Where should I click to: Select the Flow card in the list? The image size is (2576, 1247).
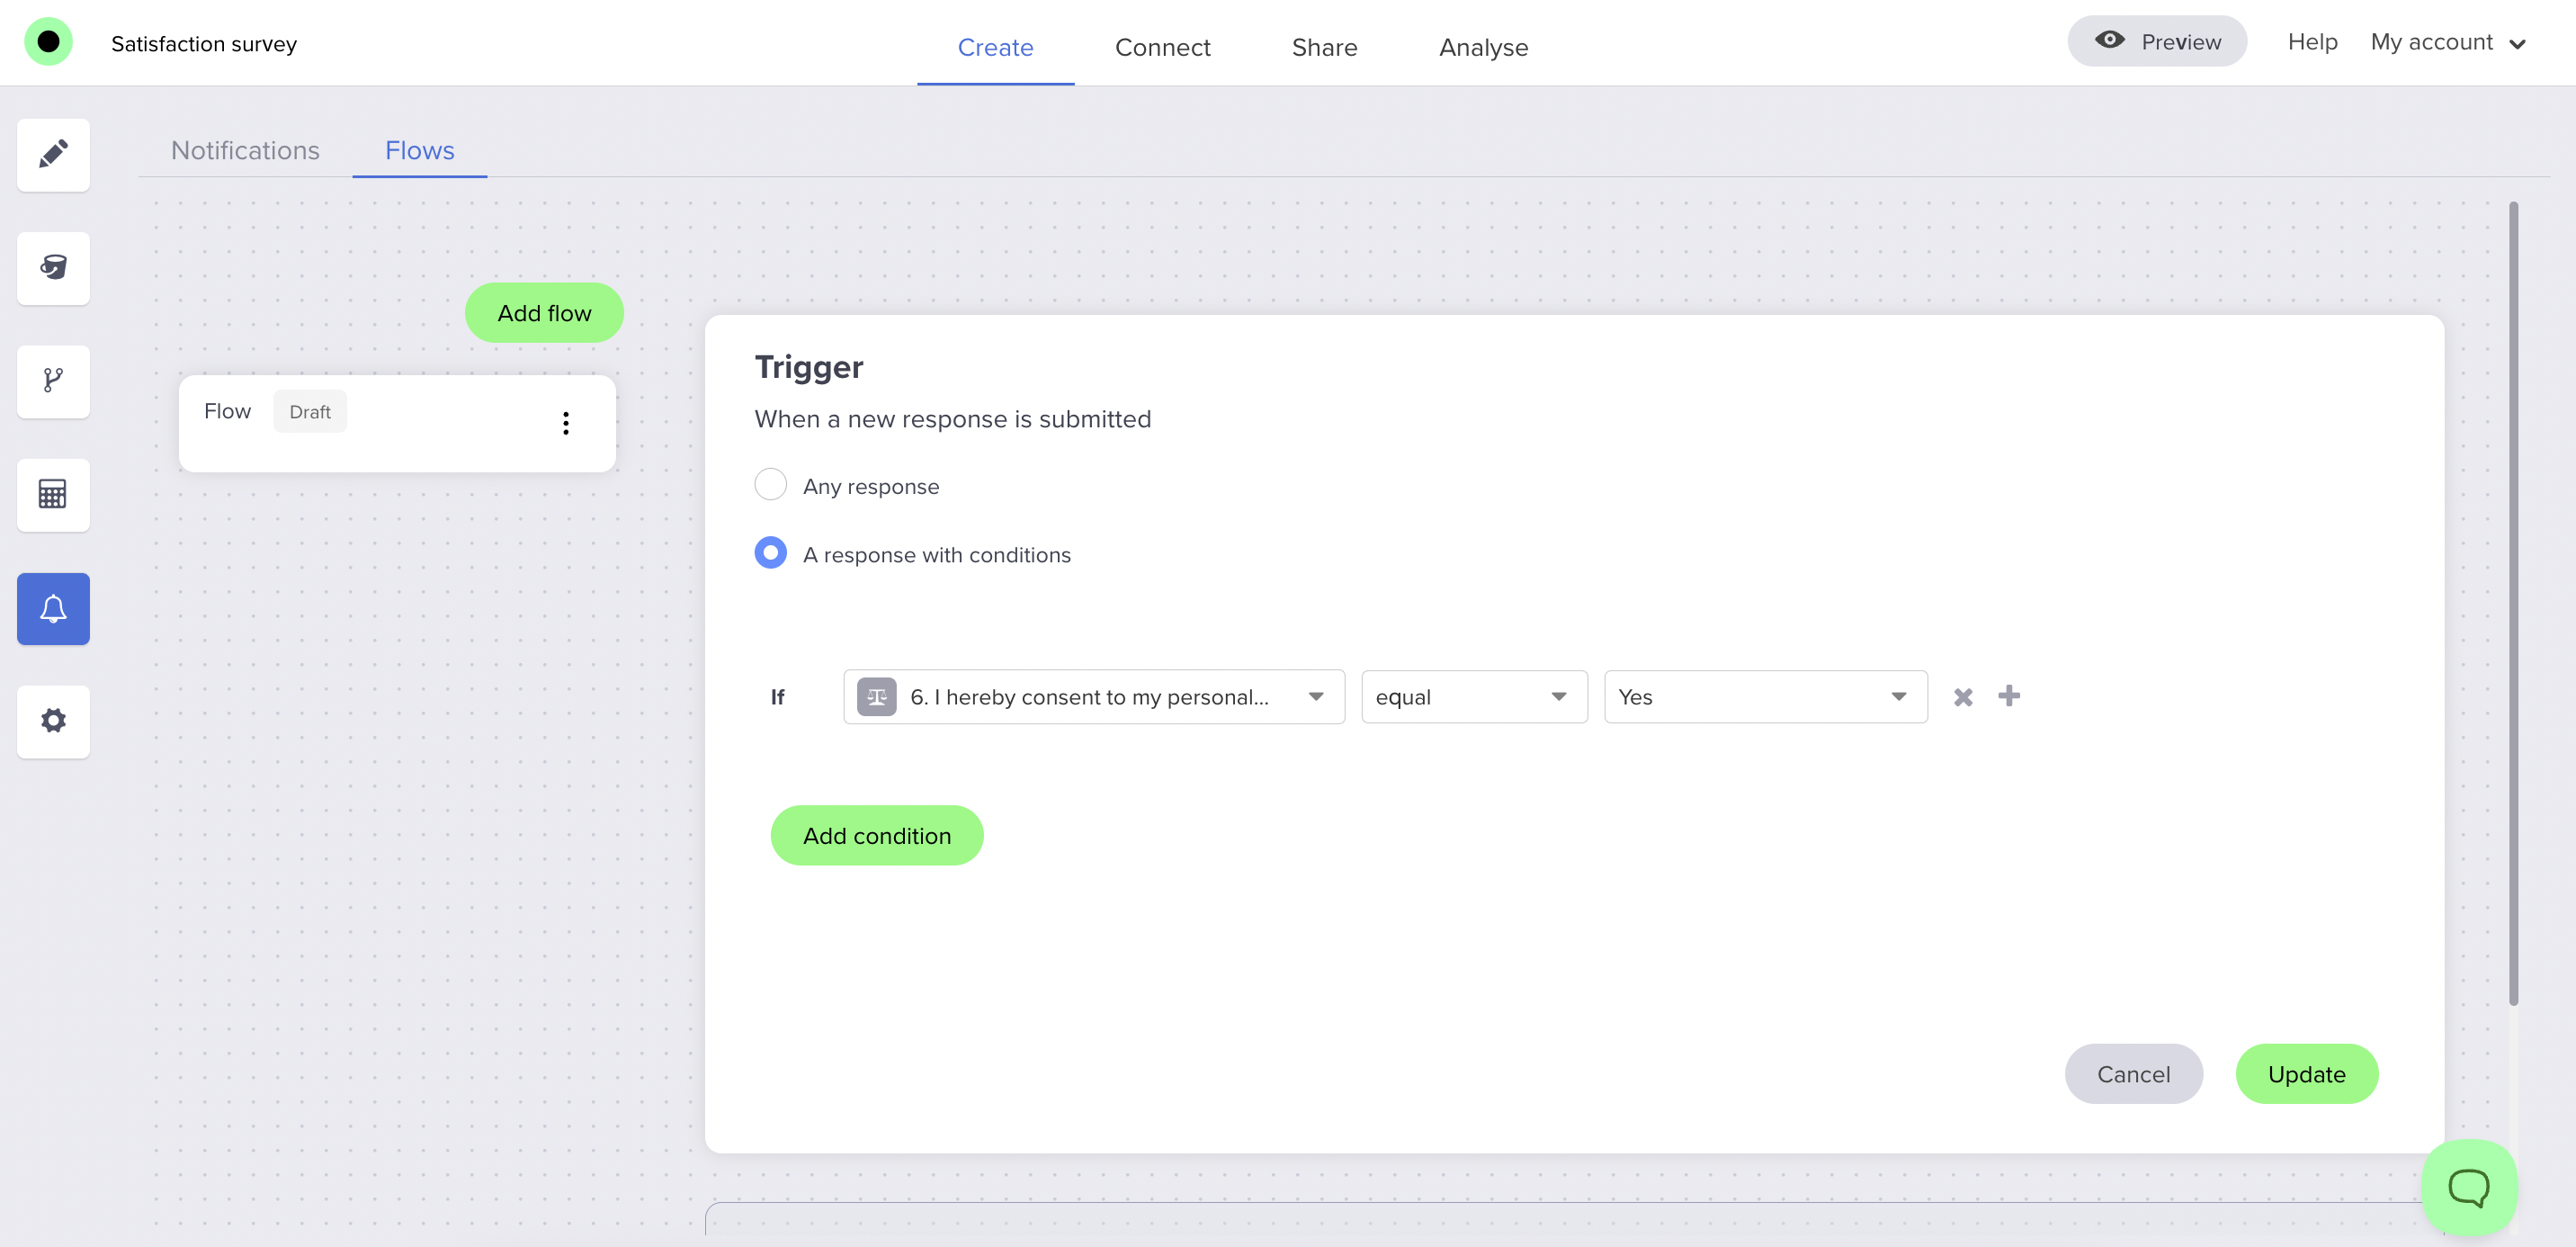pos(397,423)
